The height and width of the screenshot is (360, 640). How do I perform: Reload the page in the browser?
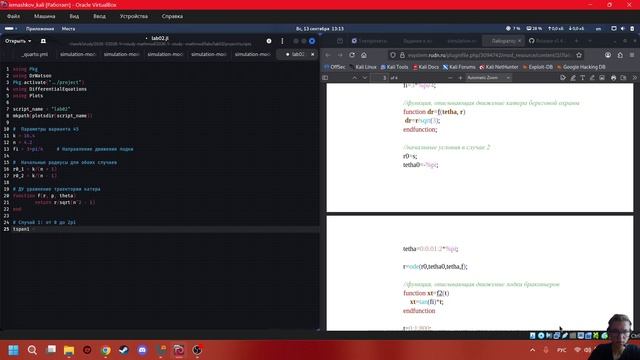tap(352, 55)
